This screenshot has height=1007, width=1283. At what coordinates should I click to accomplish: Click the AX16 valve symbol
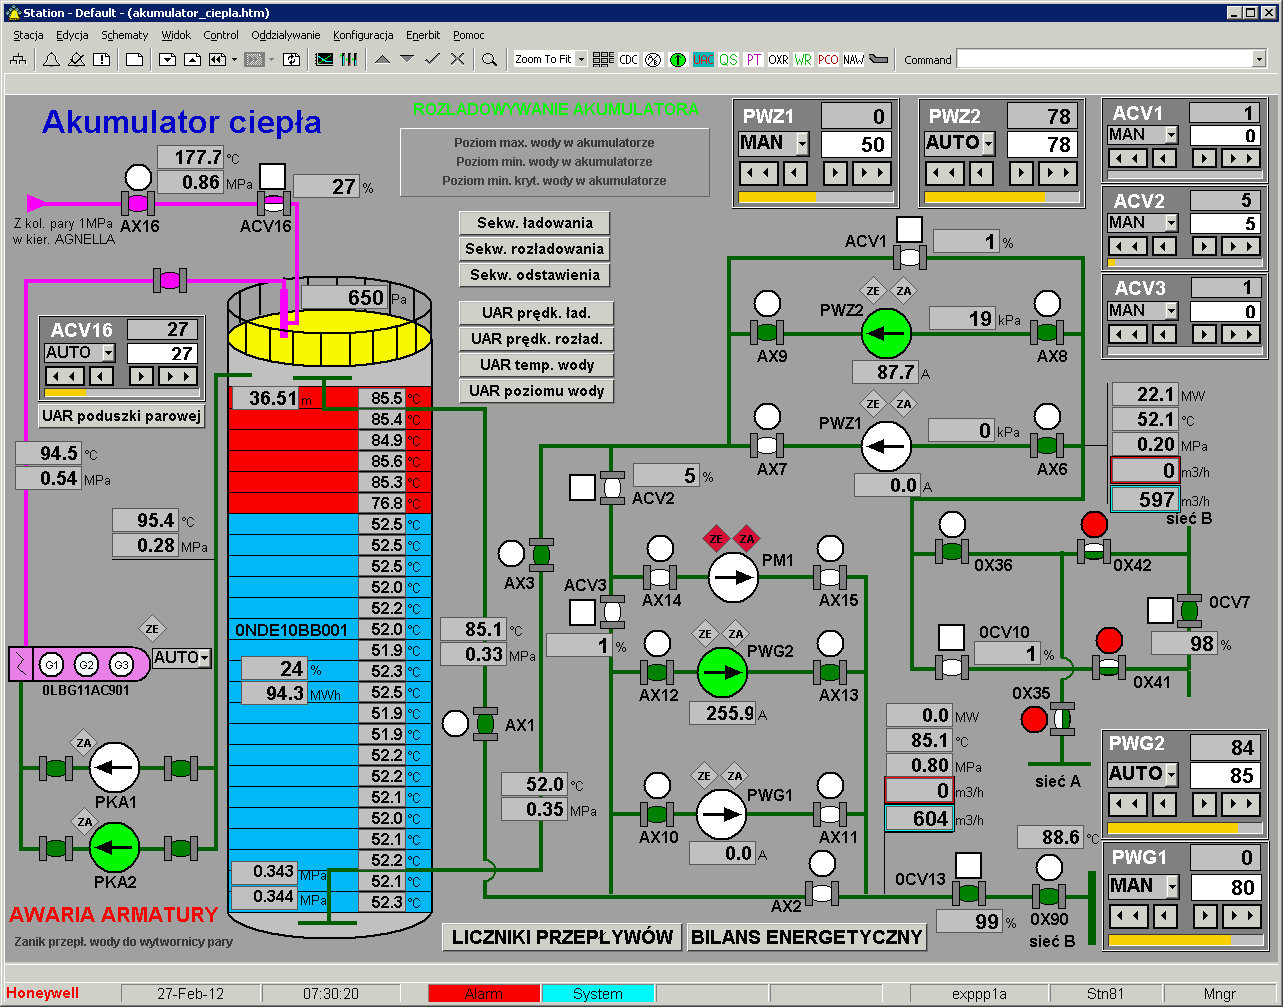point(138,203)
